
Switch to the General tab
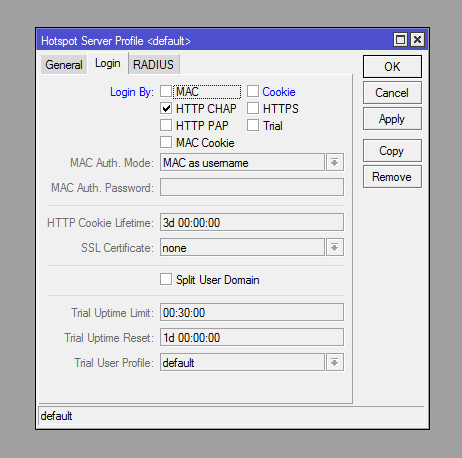click(64, 65)
